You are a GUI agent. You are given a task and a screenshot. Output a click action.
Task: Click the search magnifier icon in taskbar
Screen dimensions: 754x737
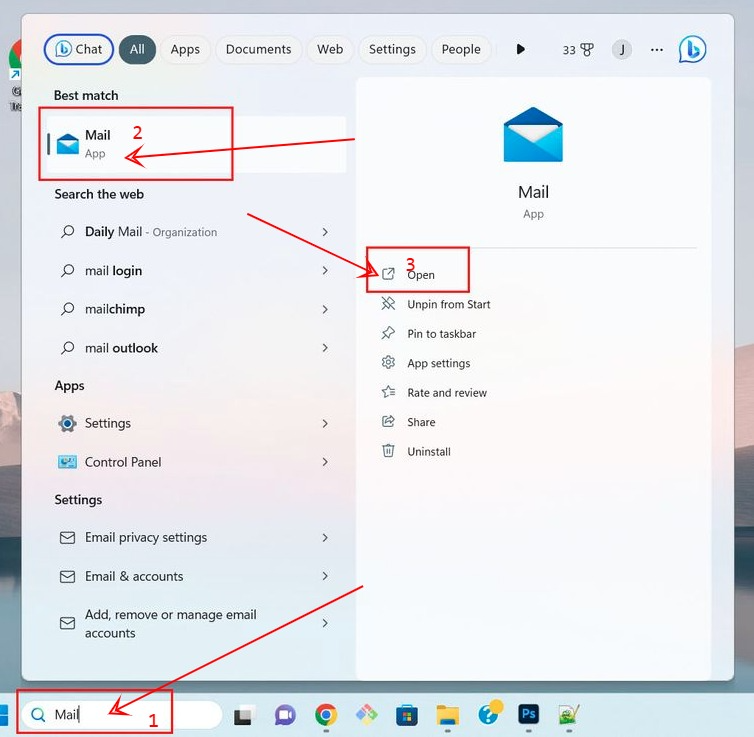coord(38,715)
